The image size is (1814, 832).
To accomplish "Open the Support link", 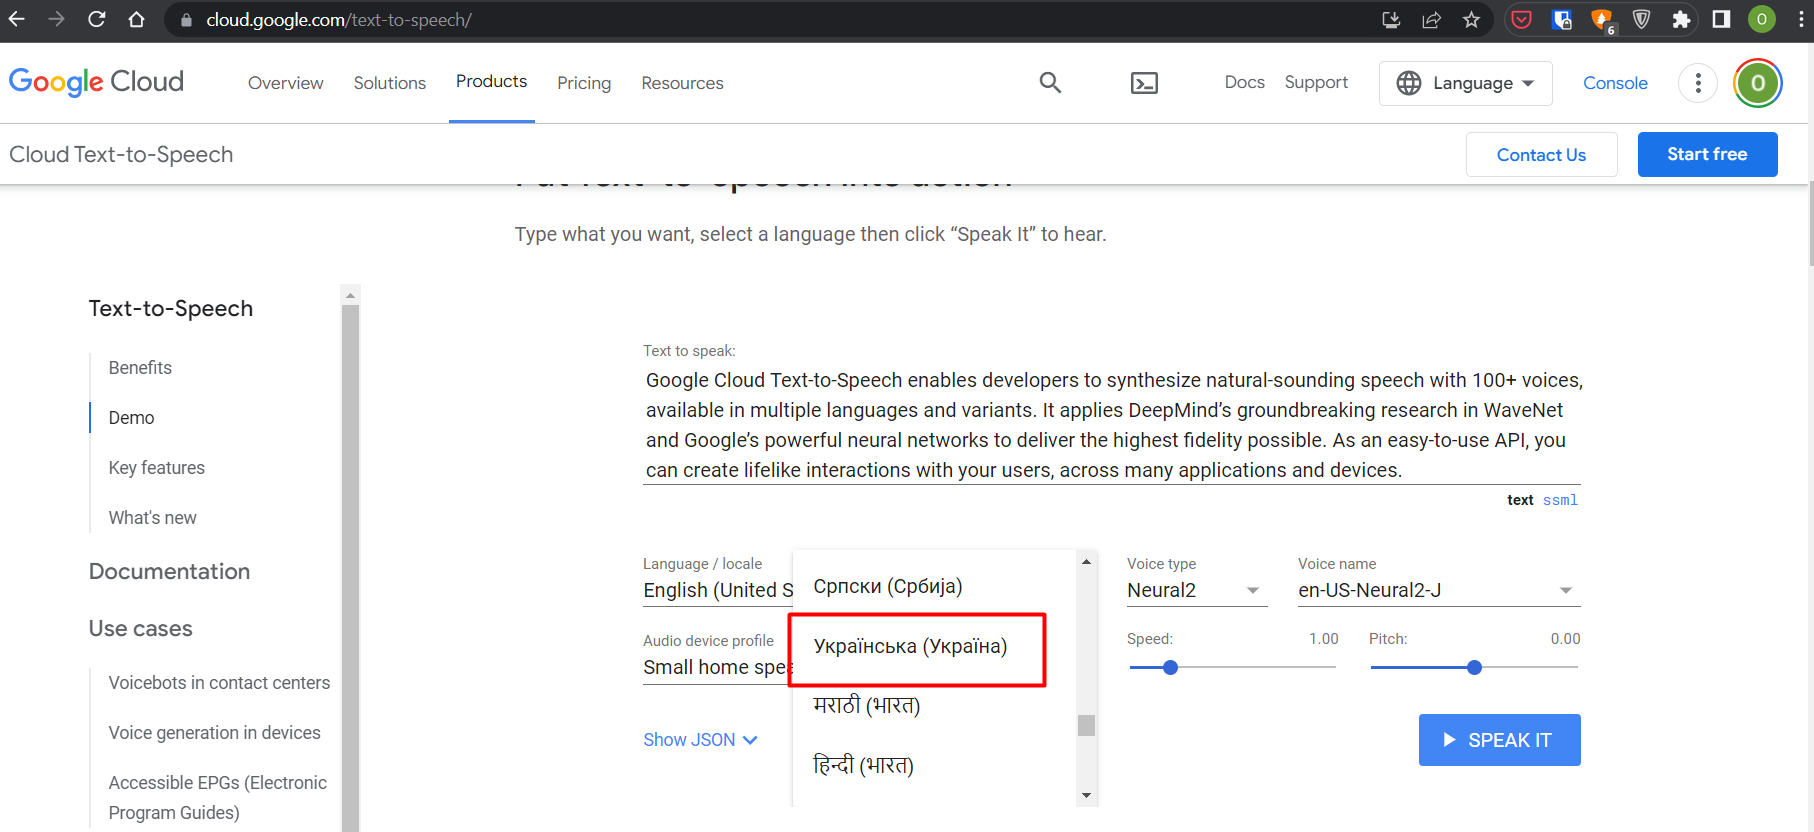I will pos(1316,83).
